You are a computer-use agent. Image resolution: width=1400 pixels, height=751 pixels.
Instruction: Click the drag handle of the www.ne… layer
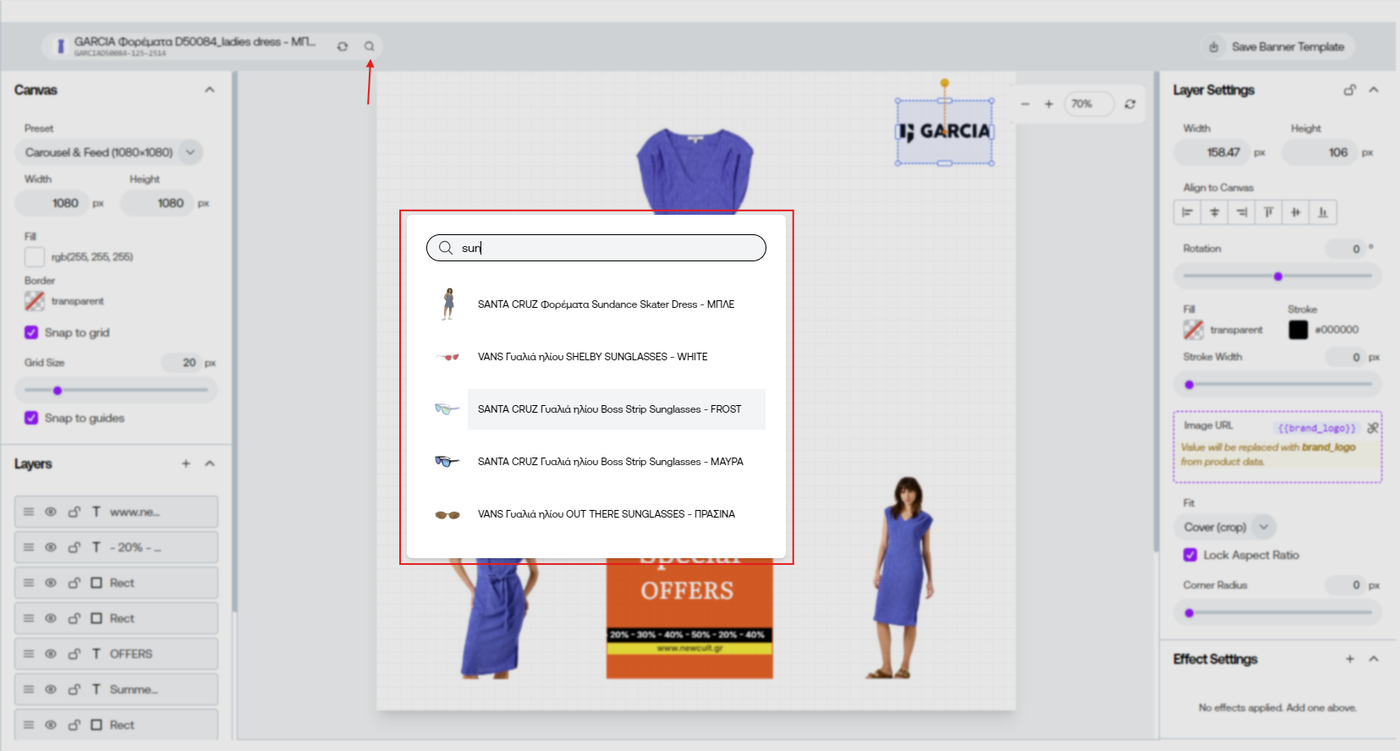point(29,512)
